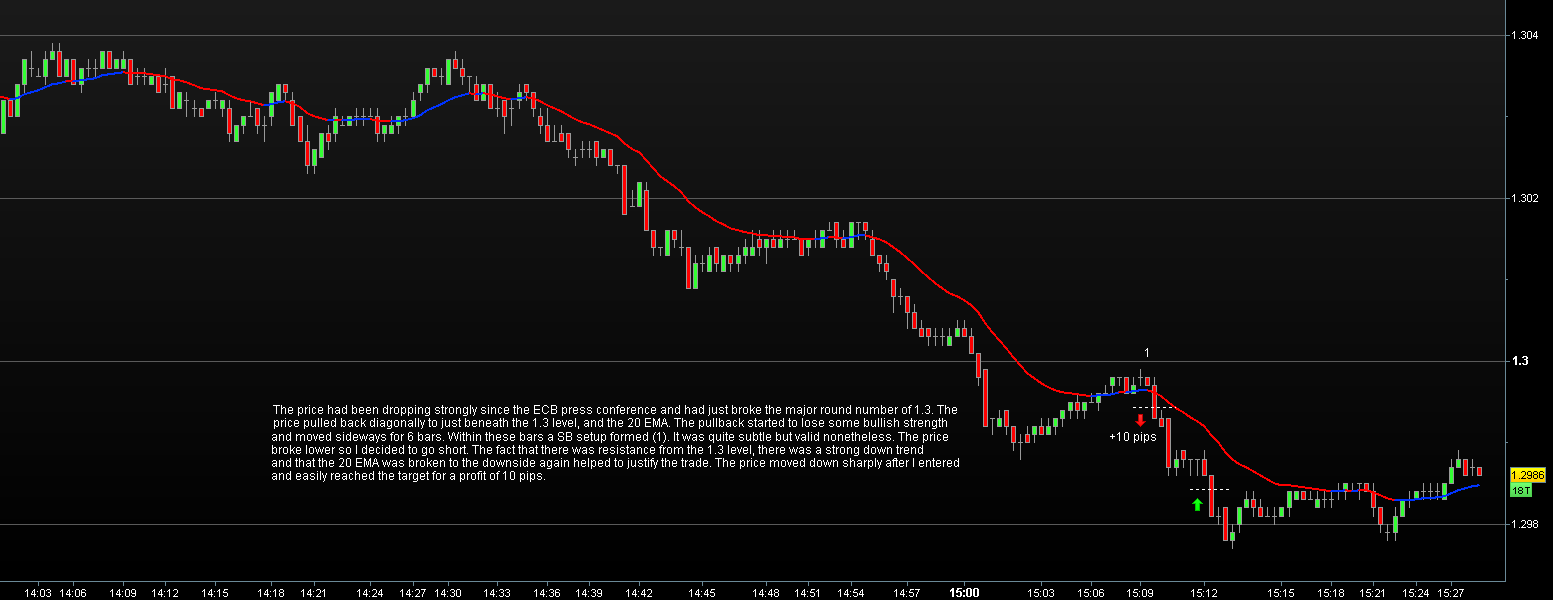
Task: Select the 14:57 time axis label
Action: 907,593
